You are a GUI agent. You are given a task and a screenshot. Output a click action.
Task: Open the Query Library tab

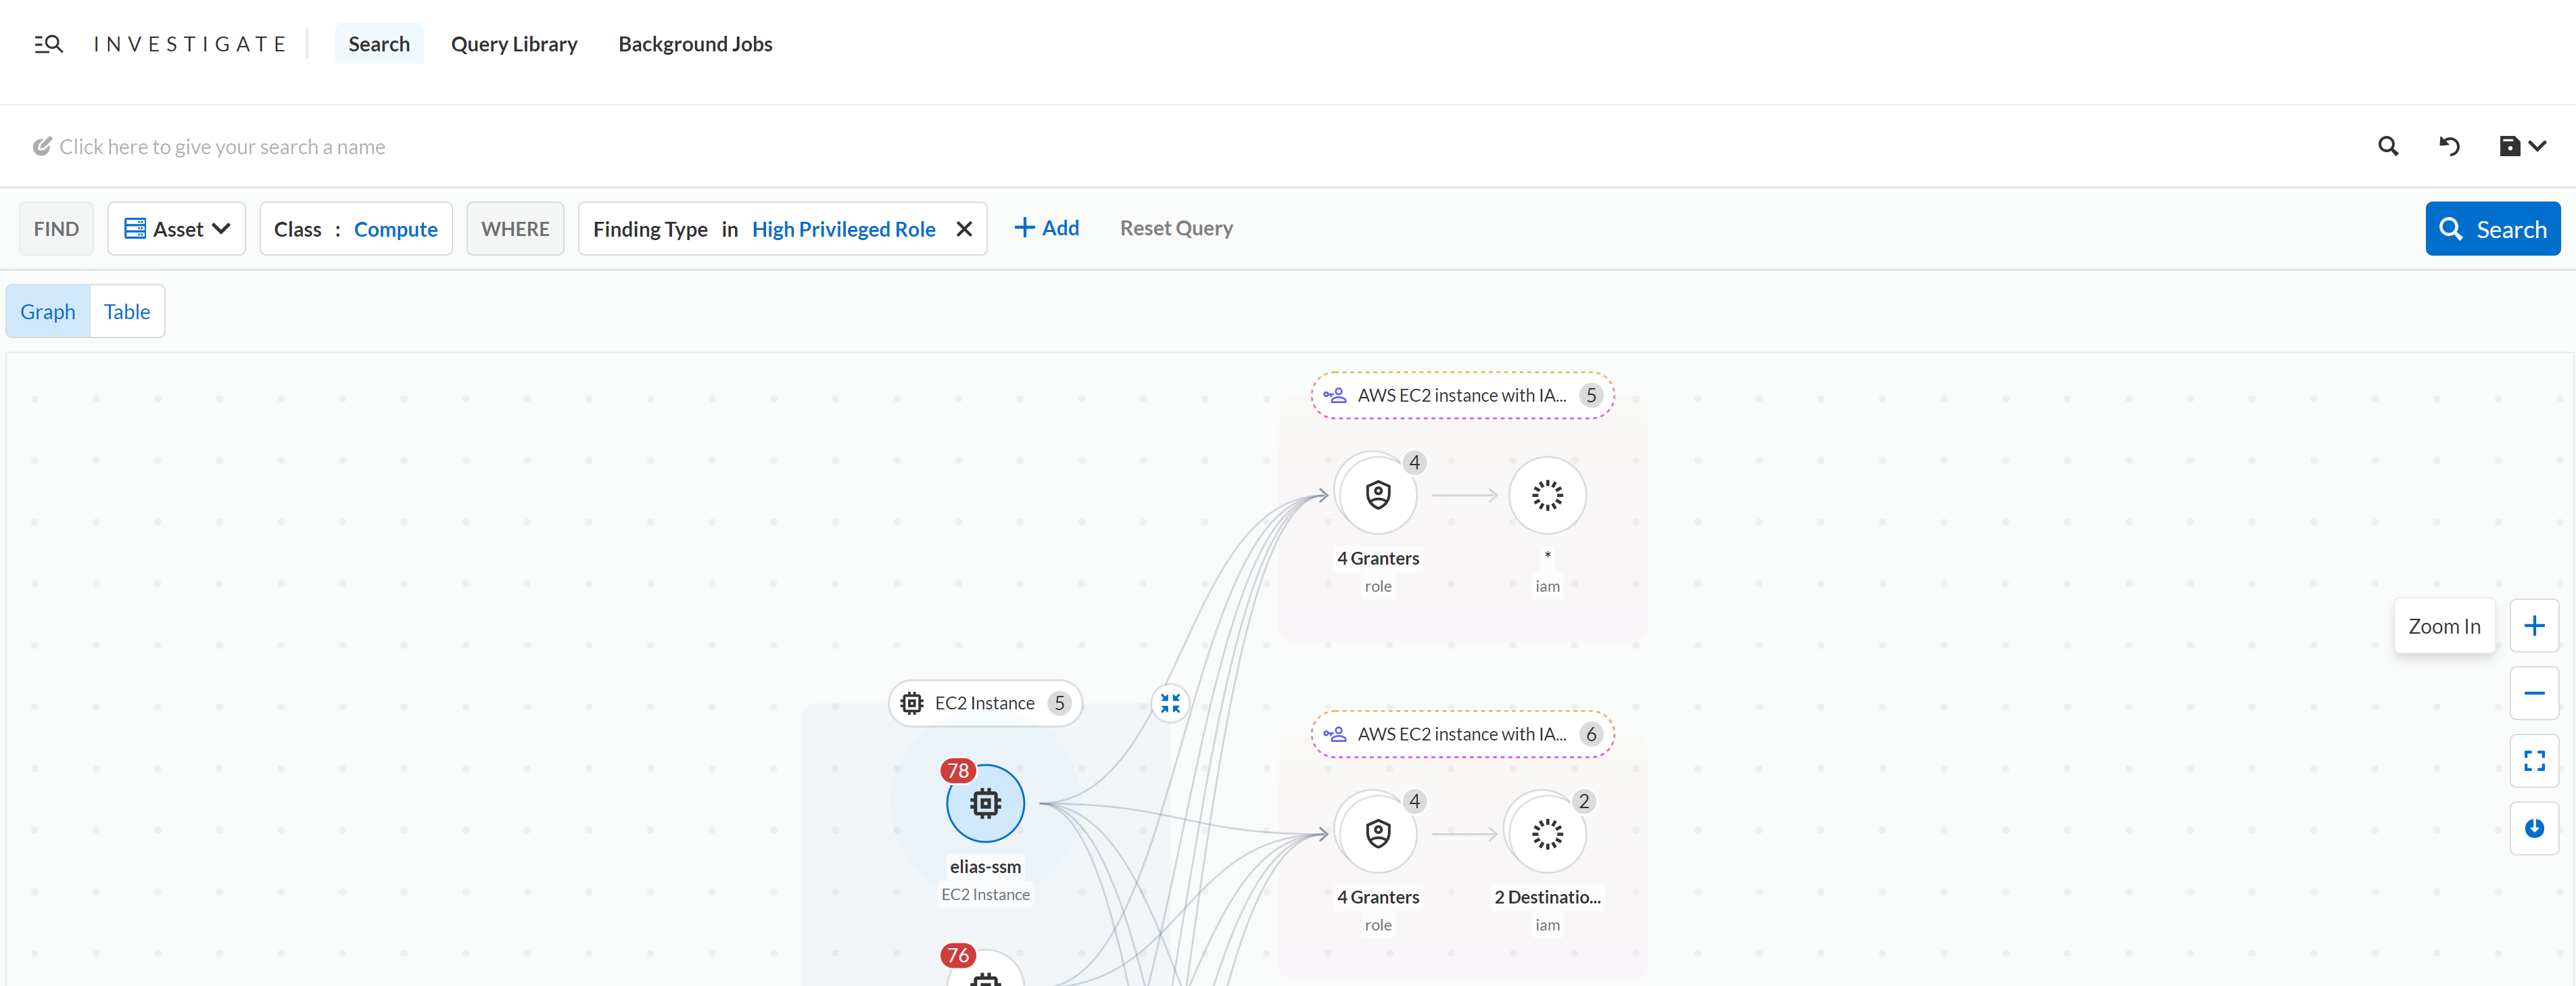pos(514,44)
